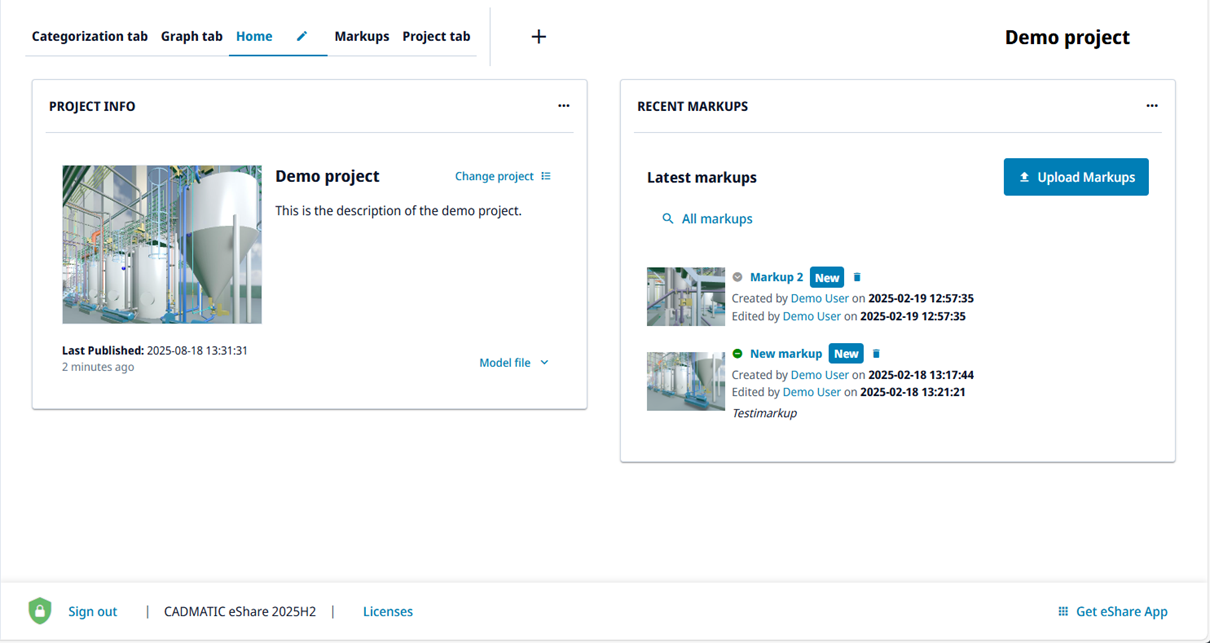Click Get eShare App link
Screen dimensions: 1210x643
point(1122,612)
